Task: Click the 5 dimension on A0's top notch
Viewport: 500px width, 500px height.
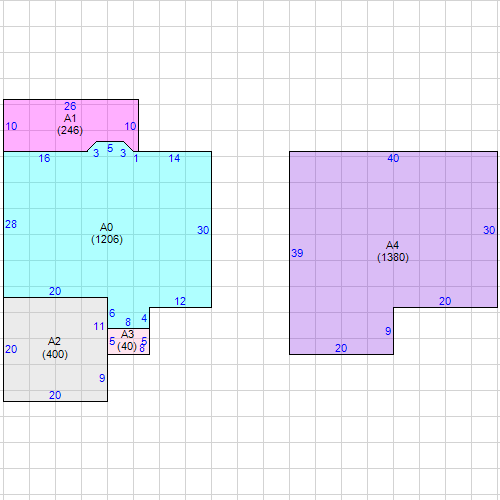Action: coord(110,148)
